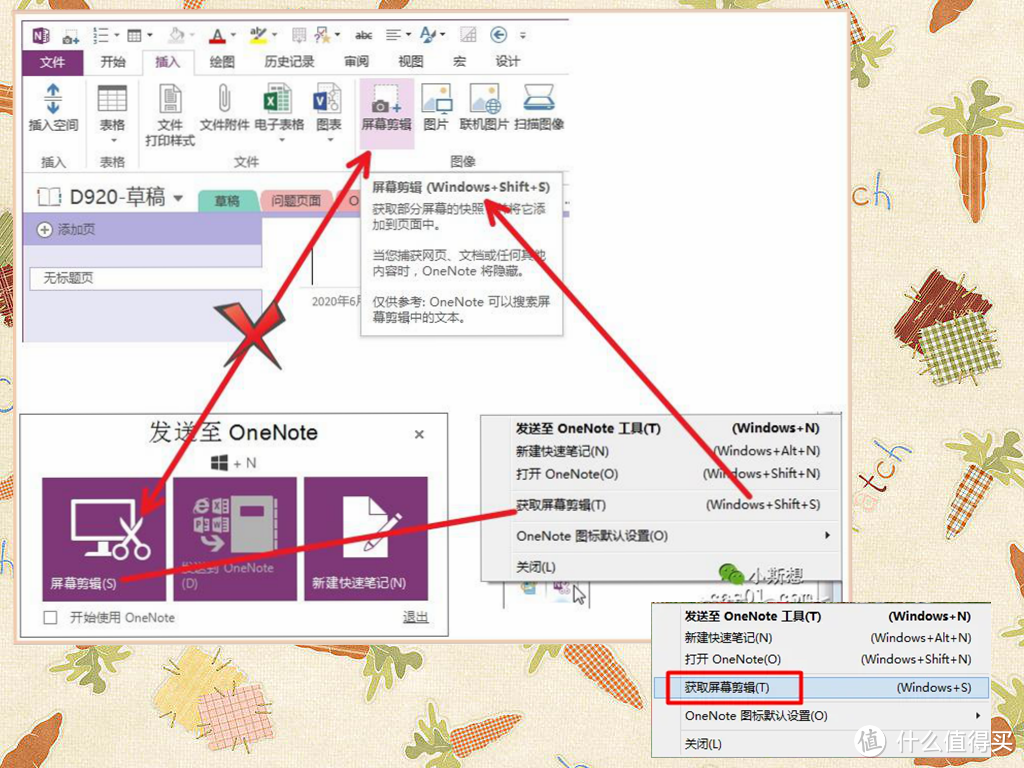Open the alignment dropdown arrow

408,35
